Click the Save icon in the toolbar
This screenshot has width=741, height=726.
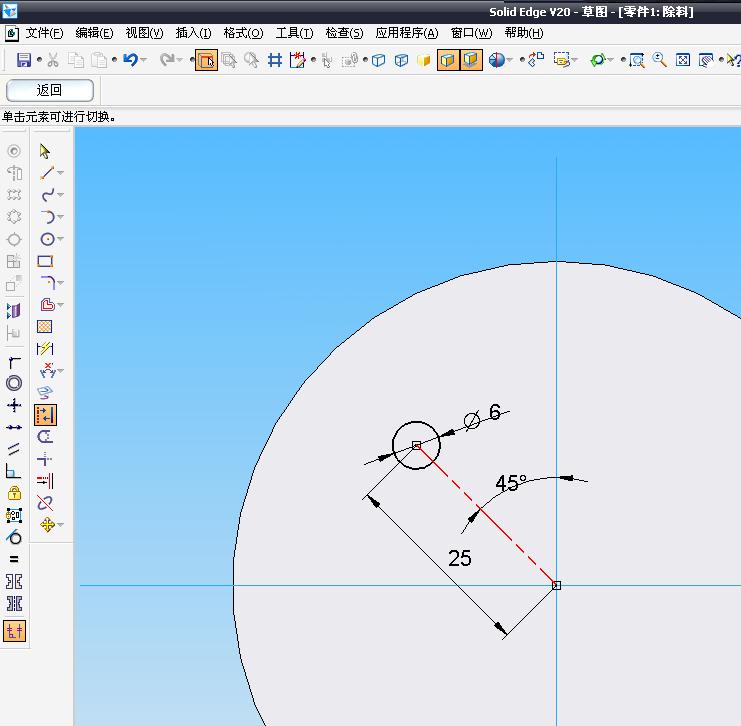click(x=24, y=61)
